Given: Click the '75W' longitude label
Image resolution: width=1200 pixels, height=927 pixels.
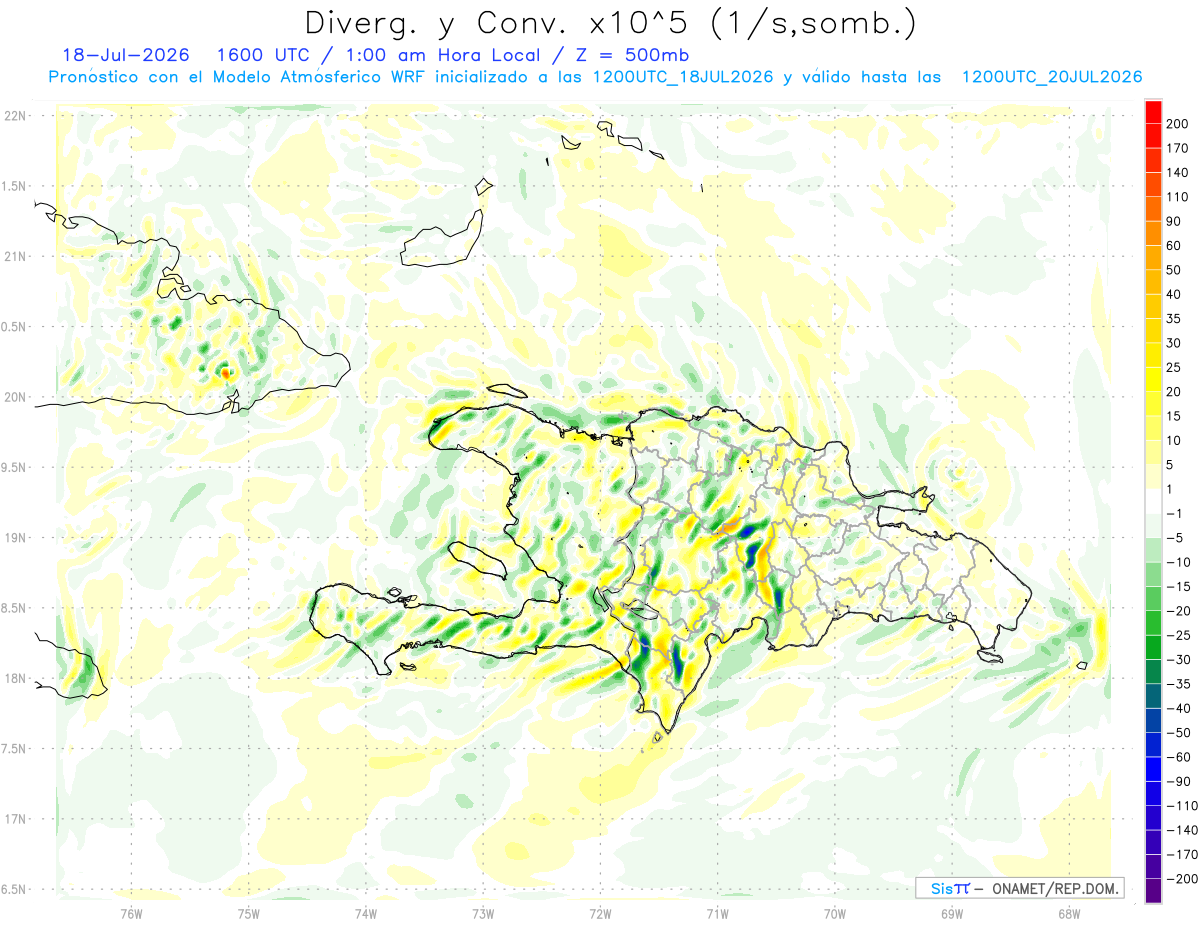Looking at the screenshot, I should 249,913.
